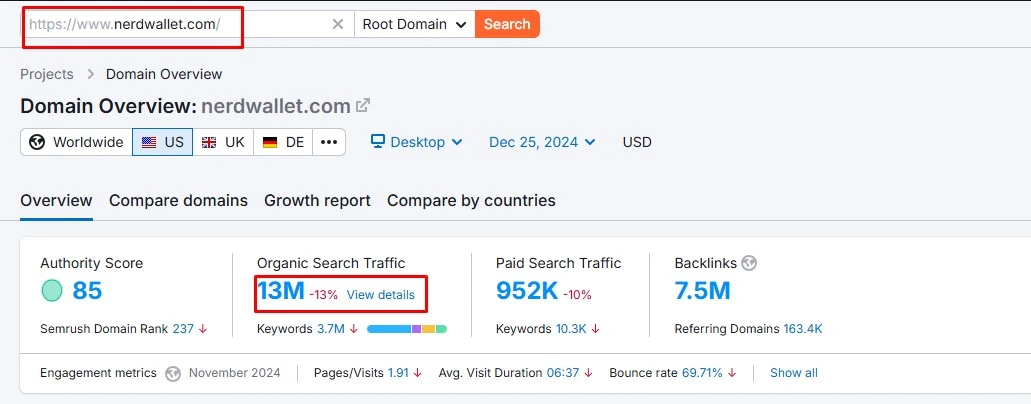This screenshot has height=404, width=1031.
Task: Click Show all engagement metrics
Action: click(794, 373)
